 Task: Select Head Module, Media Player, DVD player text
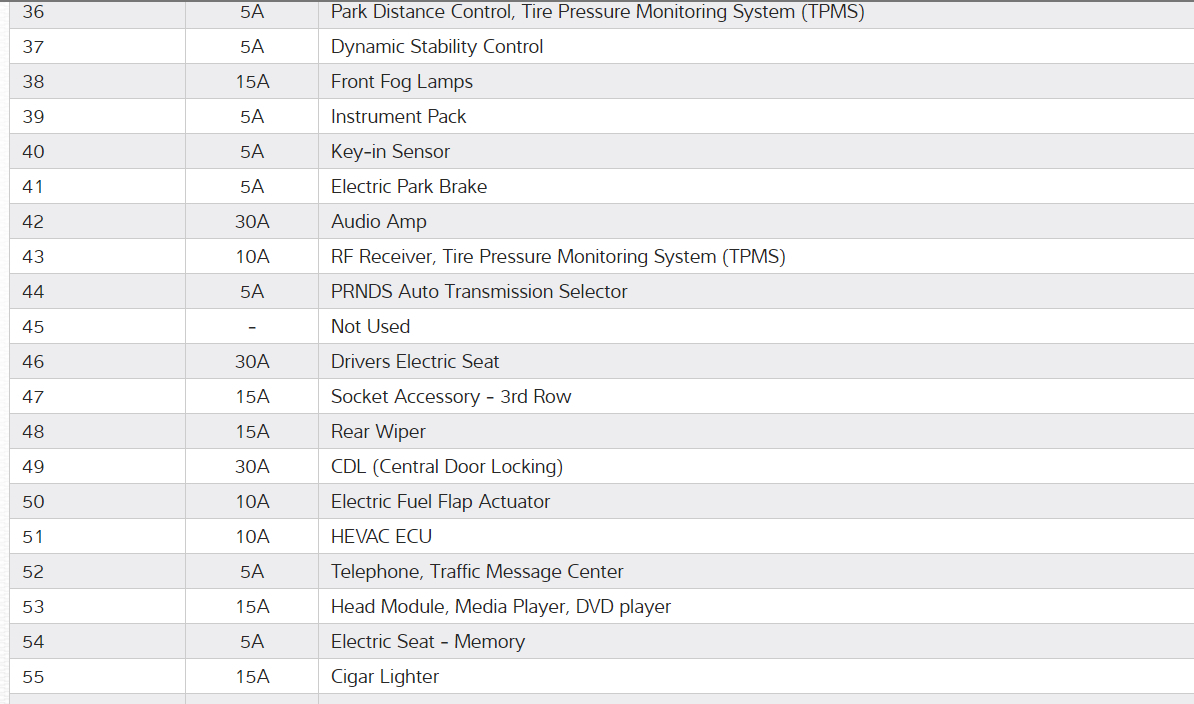coord(501,607)
